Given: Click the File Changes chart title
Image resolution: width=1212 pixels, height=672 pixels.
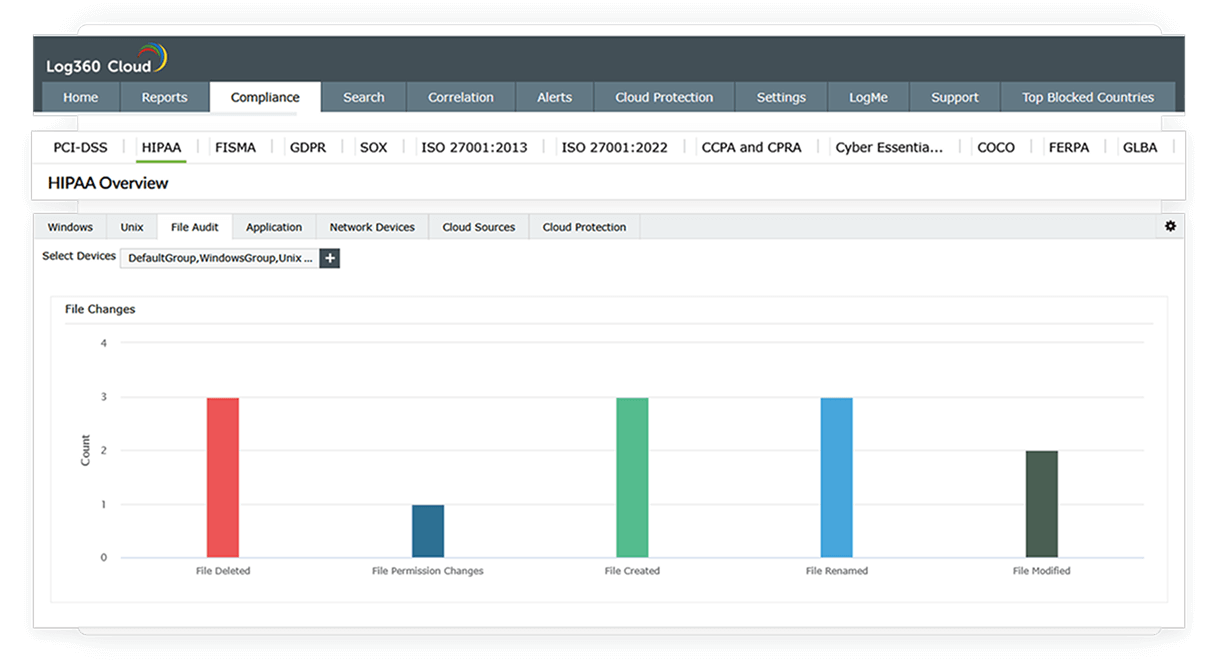Looking at the screenshot, I should coord(100,309).
